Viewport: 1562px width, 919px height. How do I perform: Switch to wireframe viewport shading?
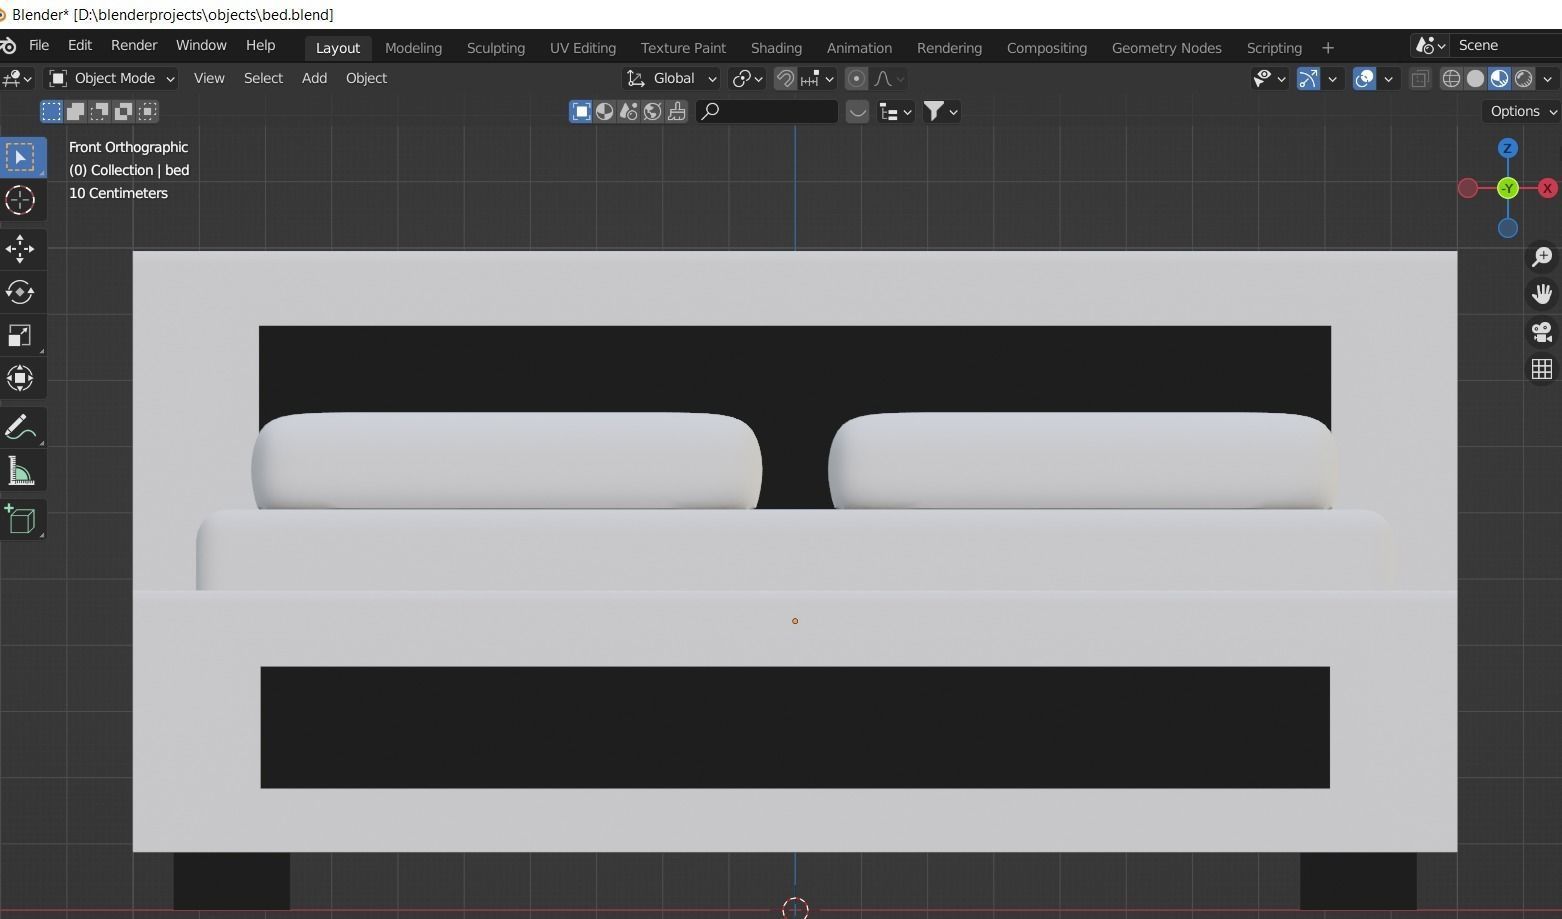click(1451, 78)
